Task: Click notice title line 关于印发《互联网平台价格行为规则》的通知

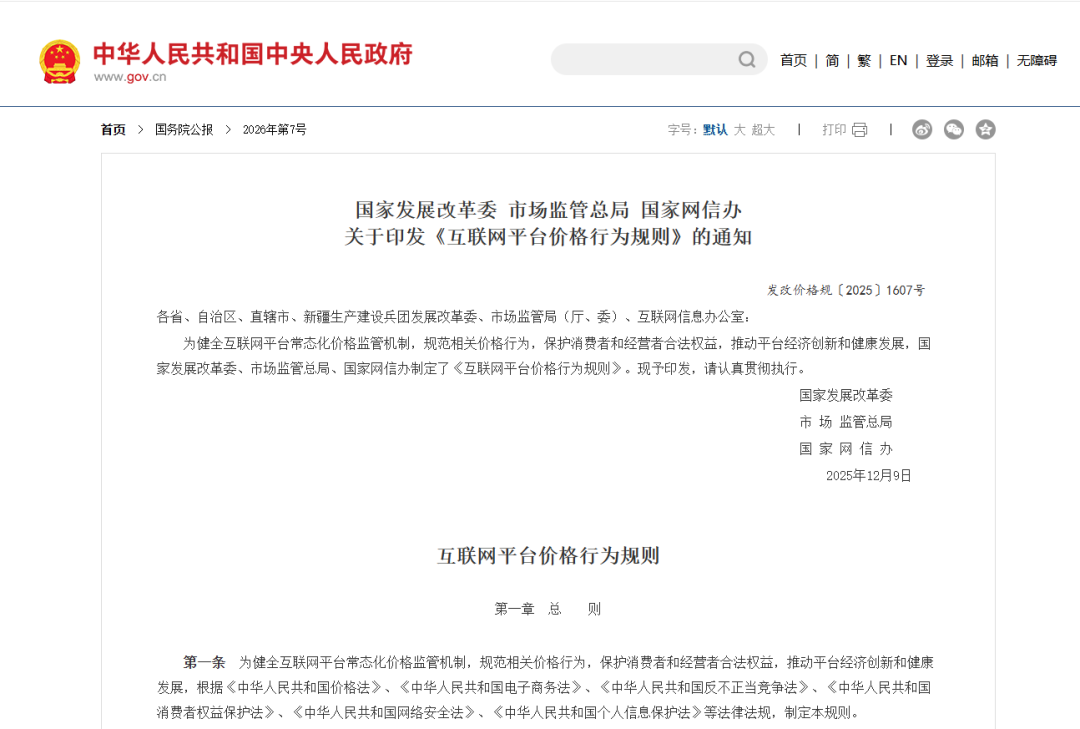Action: click(548, 237)
